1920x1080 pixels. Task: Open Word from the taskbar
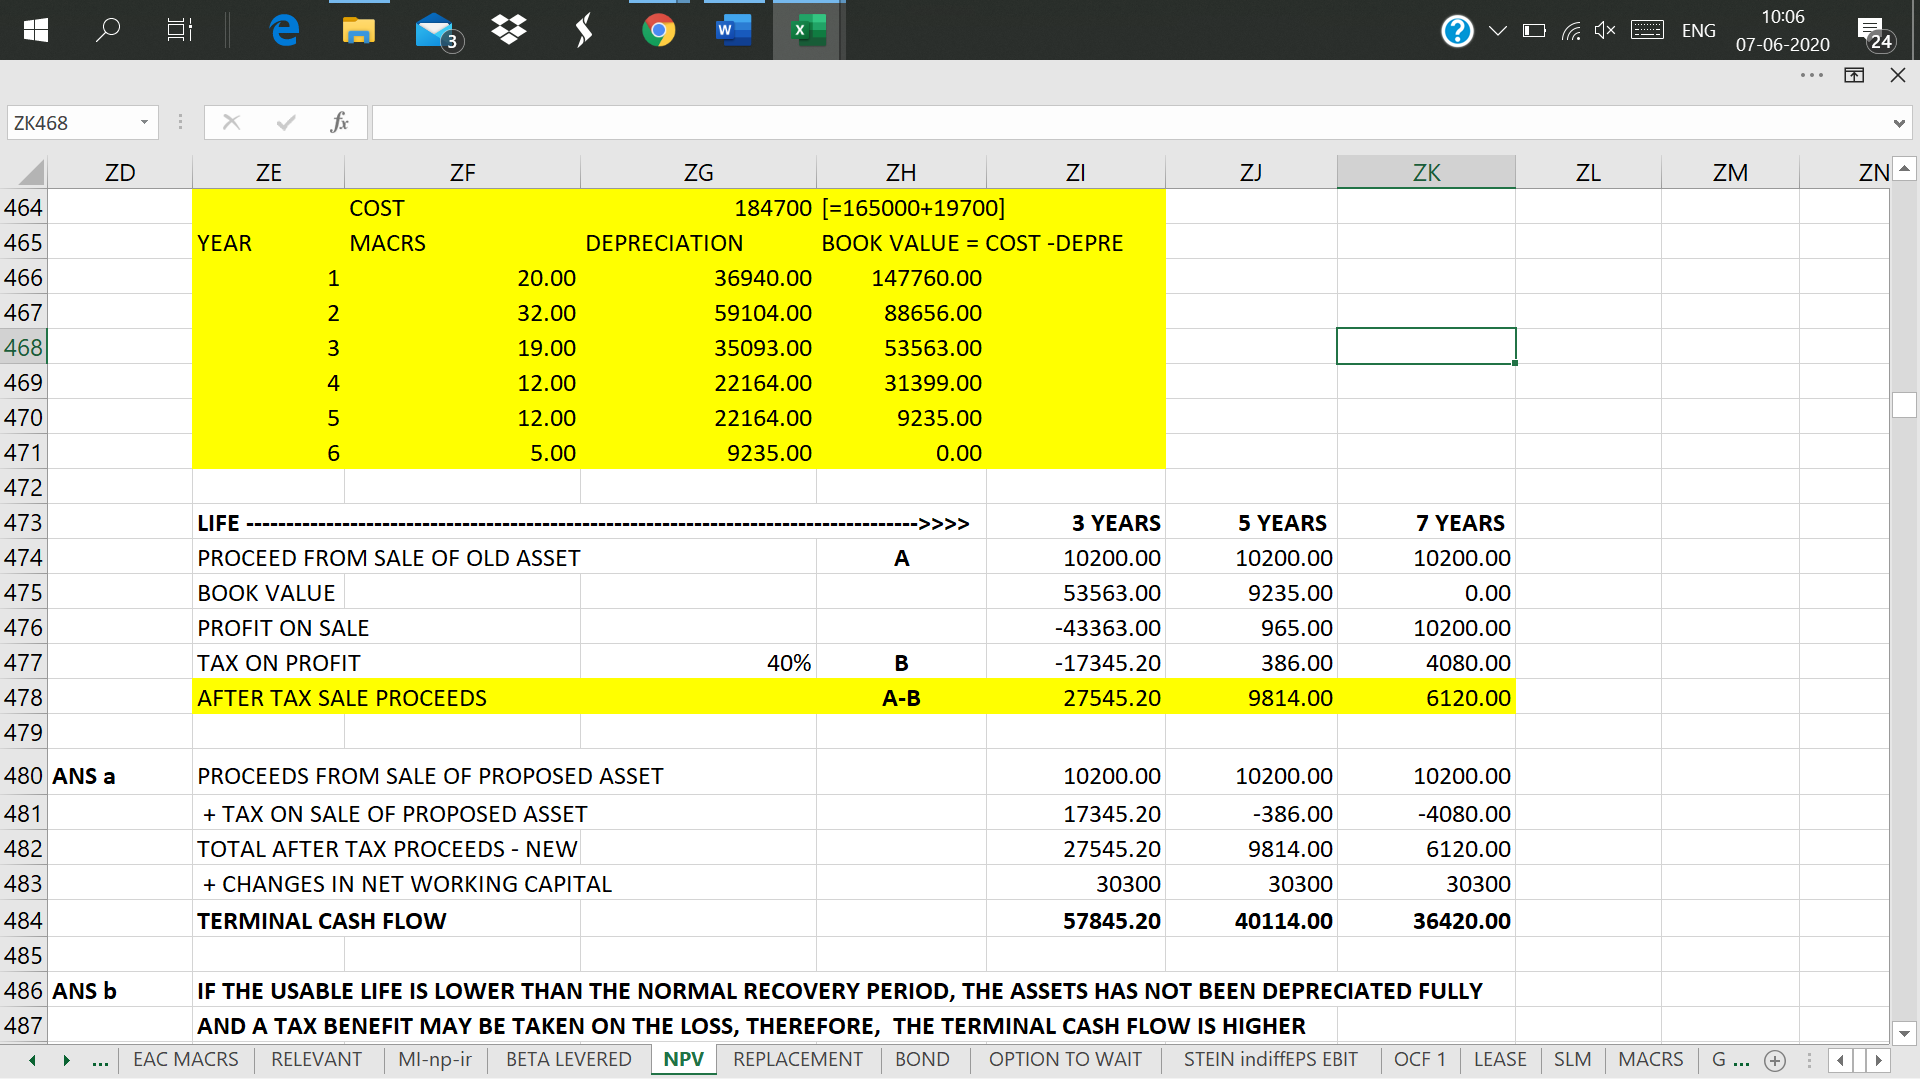[733, 30]
